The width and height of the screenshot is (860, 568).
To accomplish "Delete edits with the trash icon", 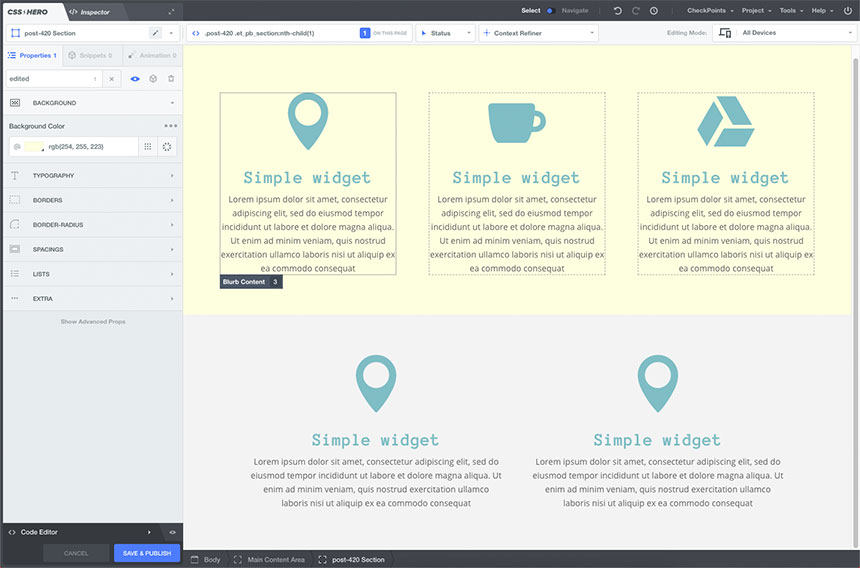I will pyautogui.click(x=171, y=79).
